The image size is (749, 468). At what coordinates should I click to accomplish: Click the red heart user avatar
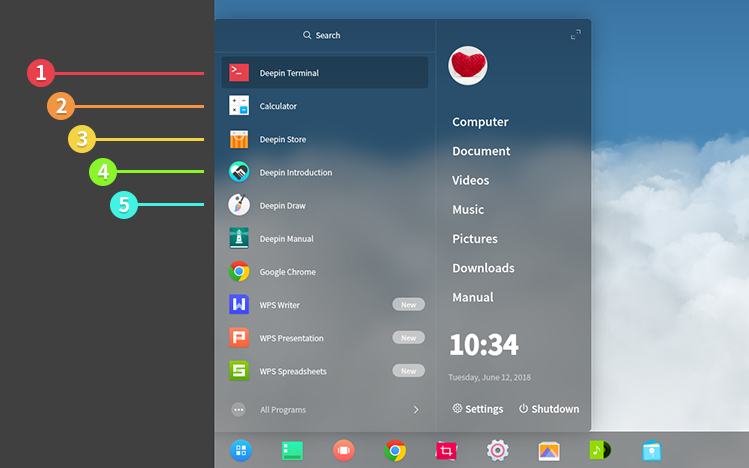point(468,66)
